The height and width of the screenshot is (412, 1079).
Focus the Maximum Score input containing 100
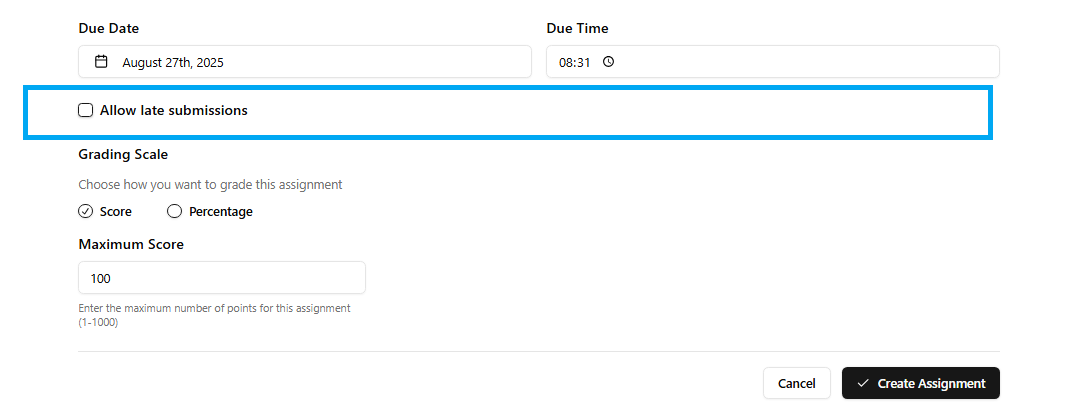[222, 278]
